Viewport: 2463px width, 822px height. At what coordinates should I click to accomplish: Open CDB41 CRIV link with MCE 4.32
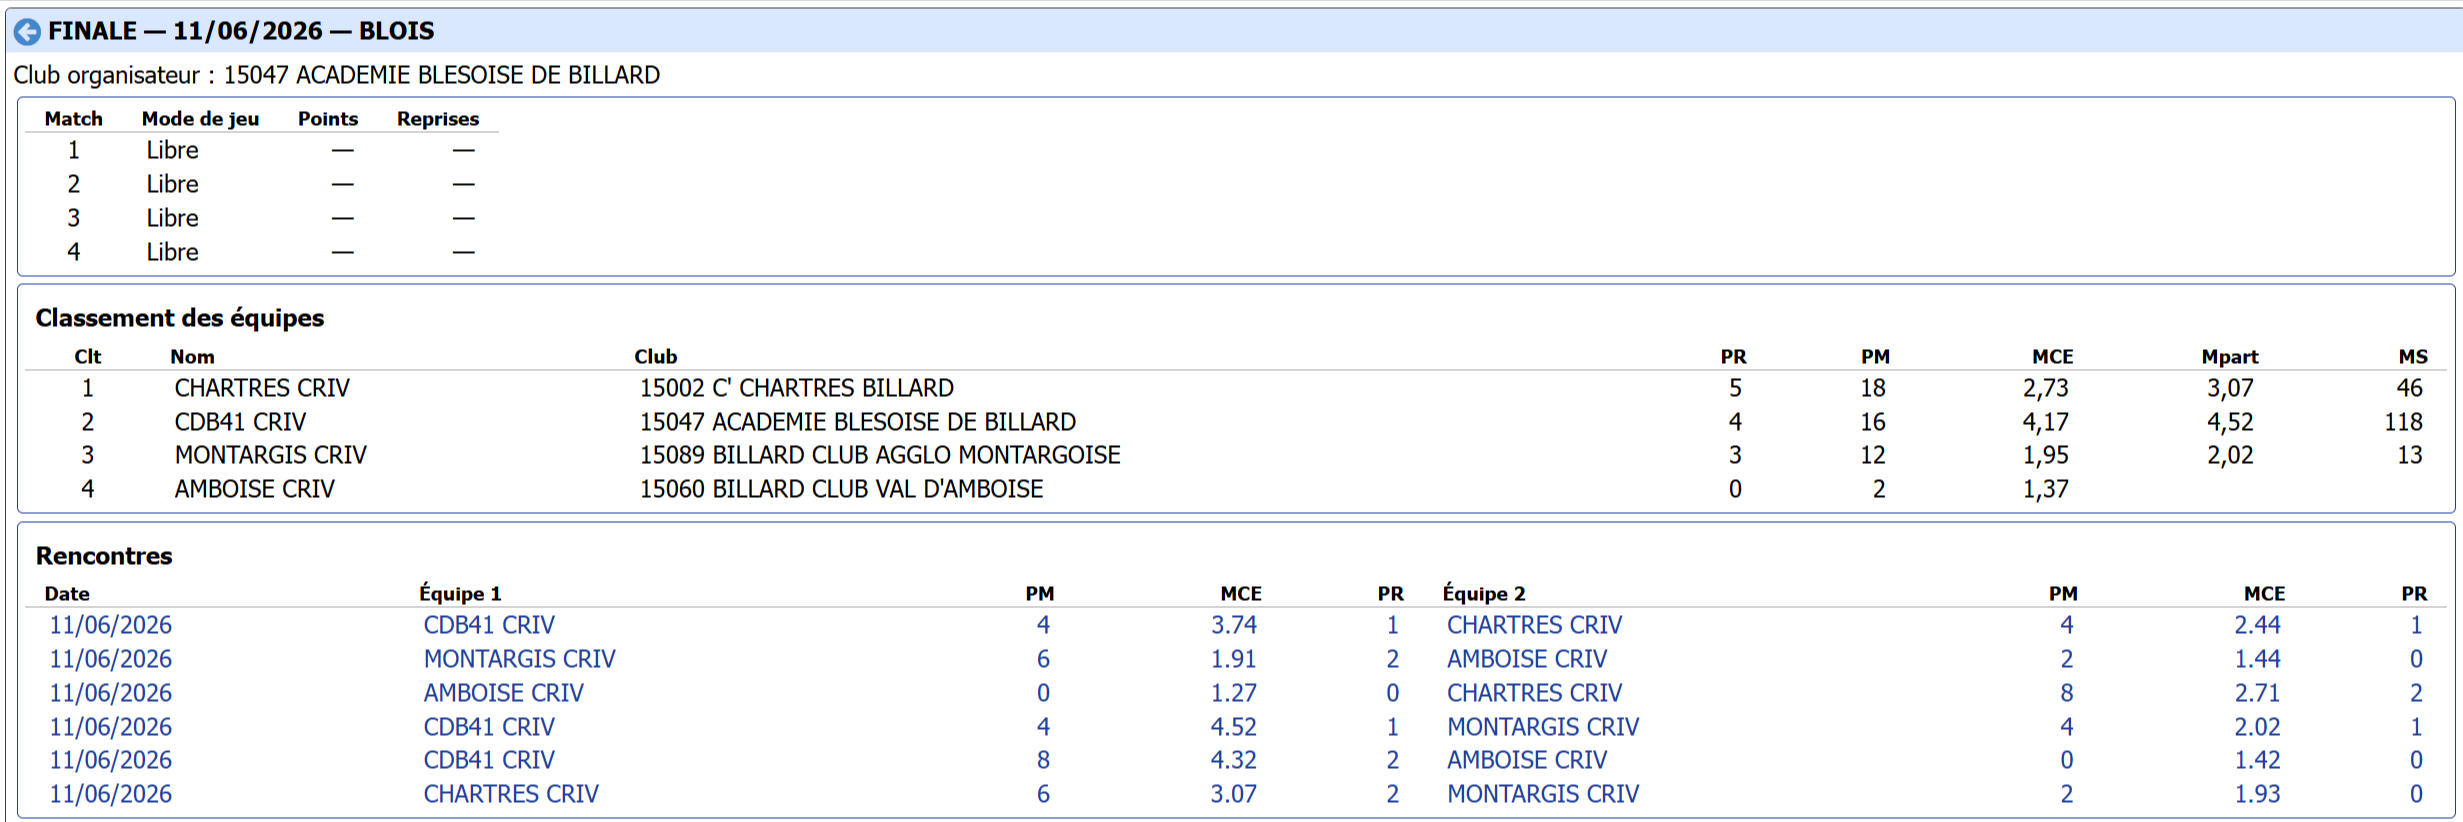click(x=488, y=760)
